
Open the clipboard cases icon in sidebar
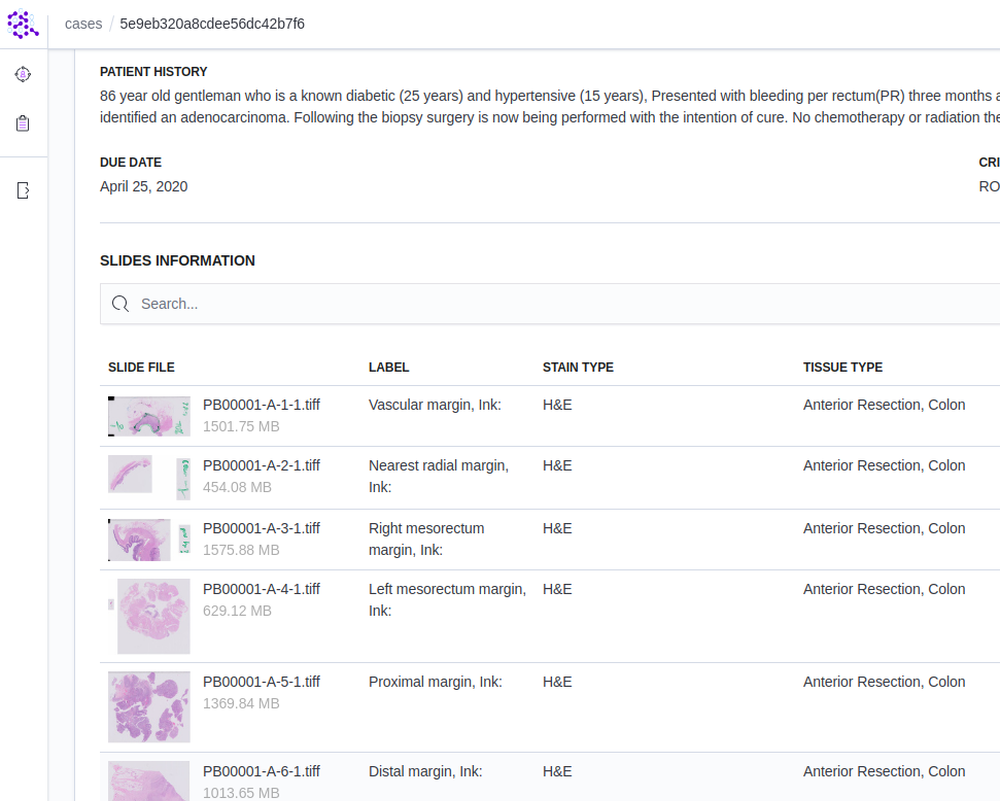point(23,123)
